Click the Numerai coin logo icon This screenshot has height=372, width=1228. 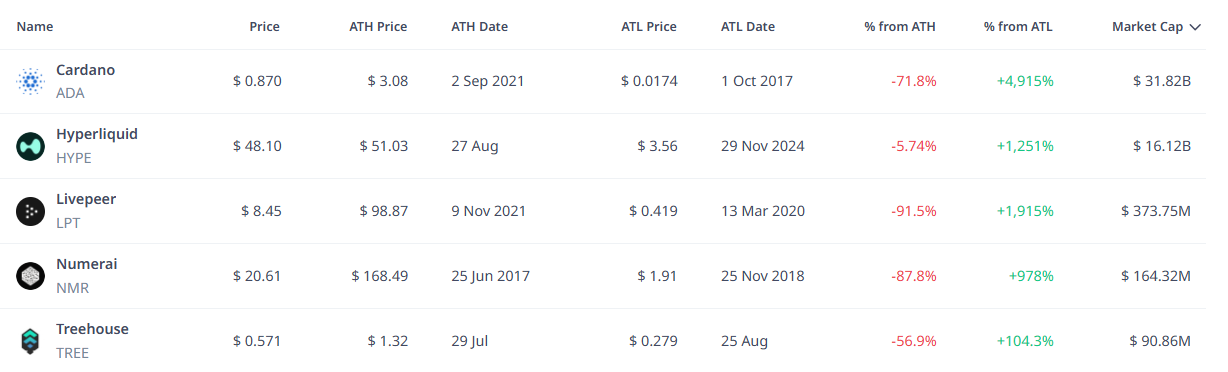[x=31, y=276]
